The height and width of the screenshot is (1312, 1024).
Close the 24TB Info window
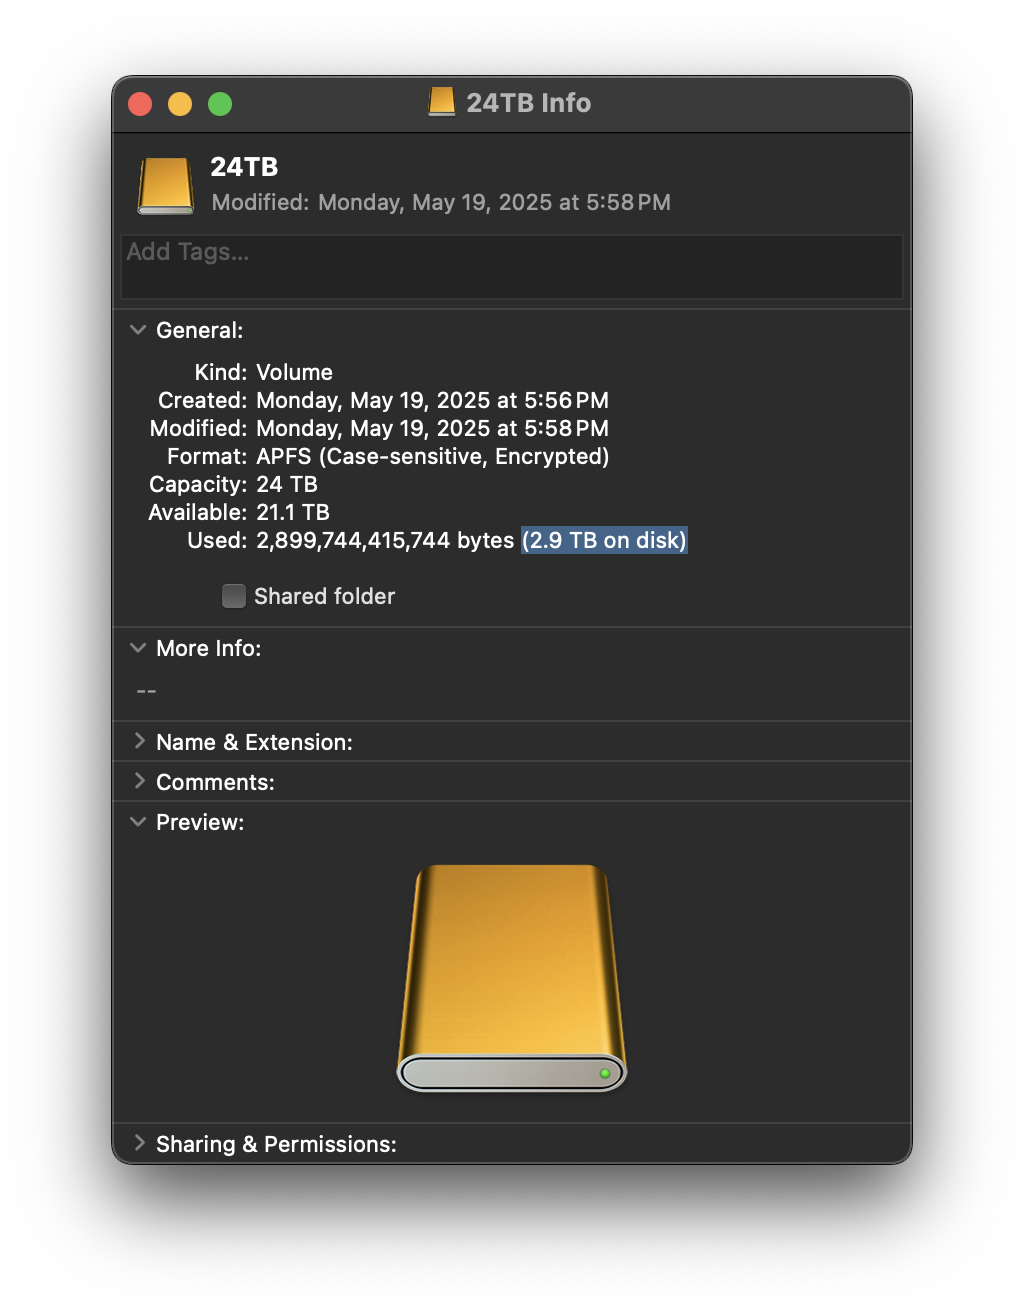pos(140,104)
